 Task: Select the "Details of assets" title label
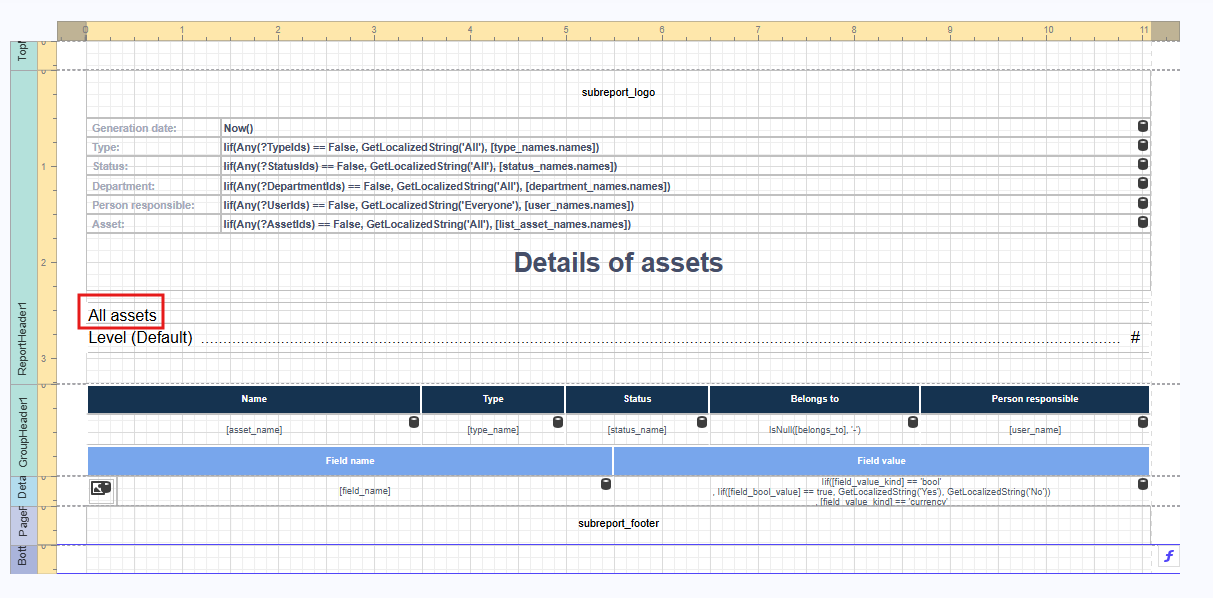(x=618, y=263)
